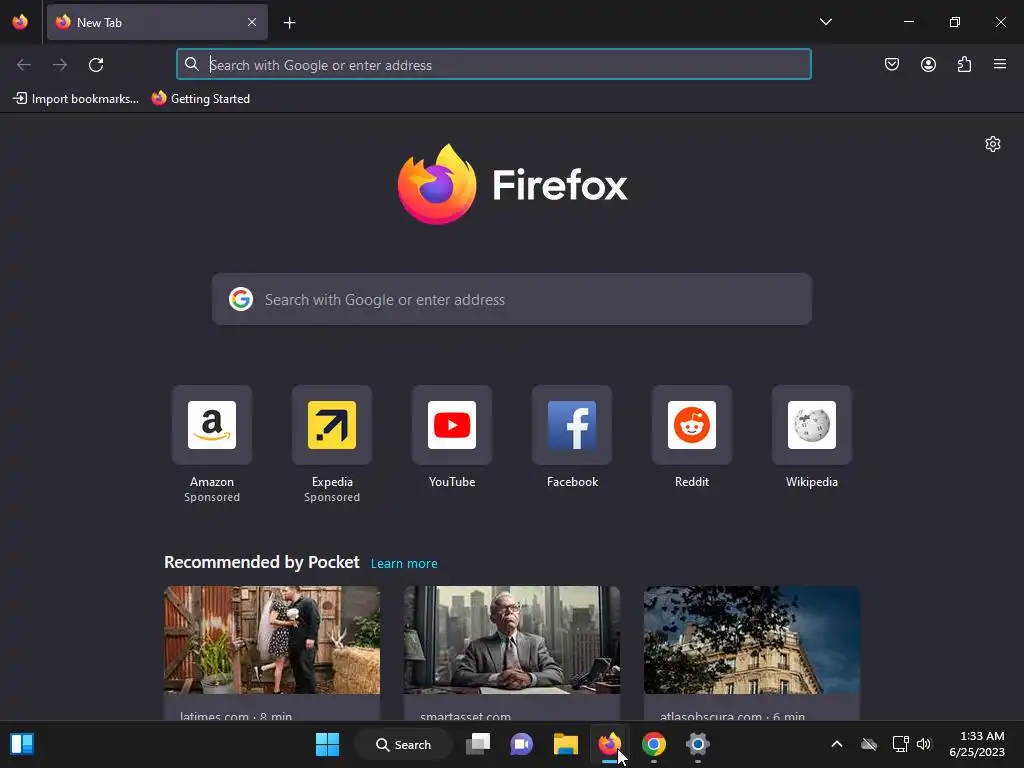Open the Windows Start menu
Screen dimensions: 1024x768
click(327, 744)
